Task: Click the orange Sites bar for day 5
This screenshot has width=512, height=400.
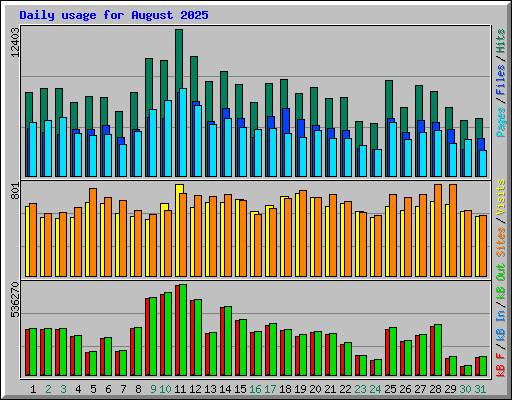Action: tap(93, 232)
